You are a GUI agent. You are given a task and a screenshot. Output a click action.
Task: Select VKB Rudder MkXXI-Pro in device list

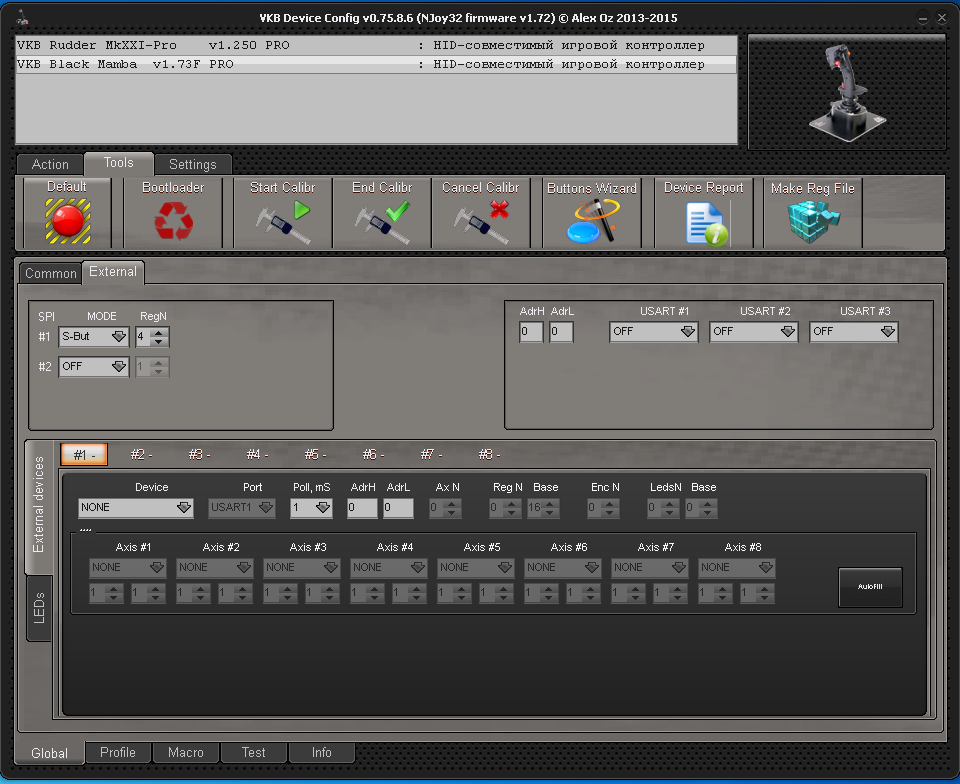[x=376, y=45]
